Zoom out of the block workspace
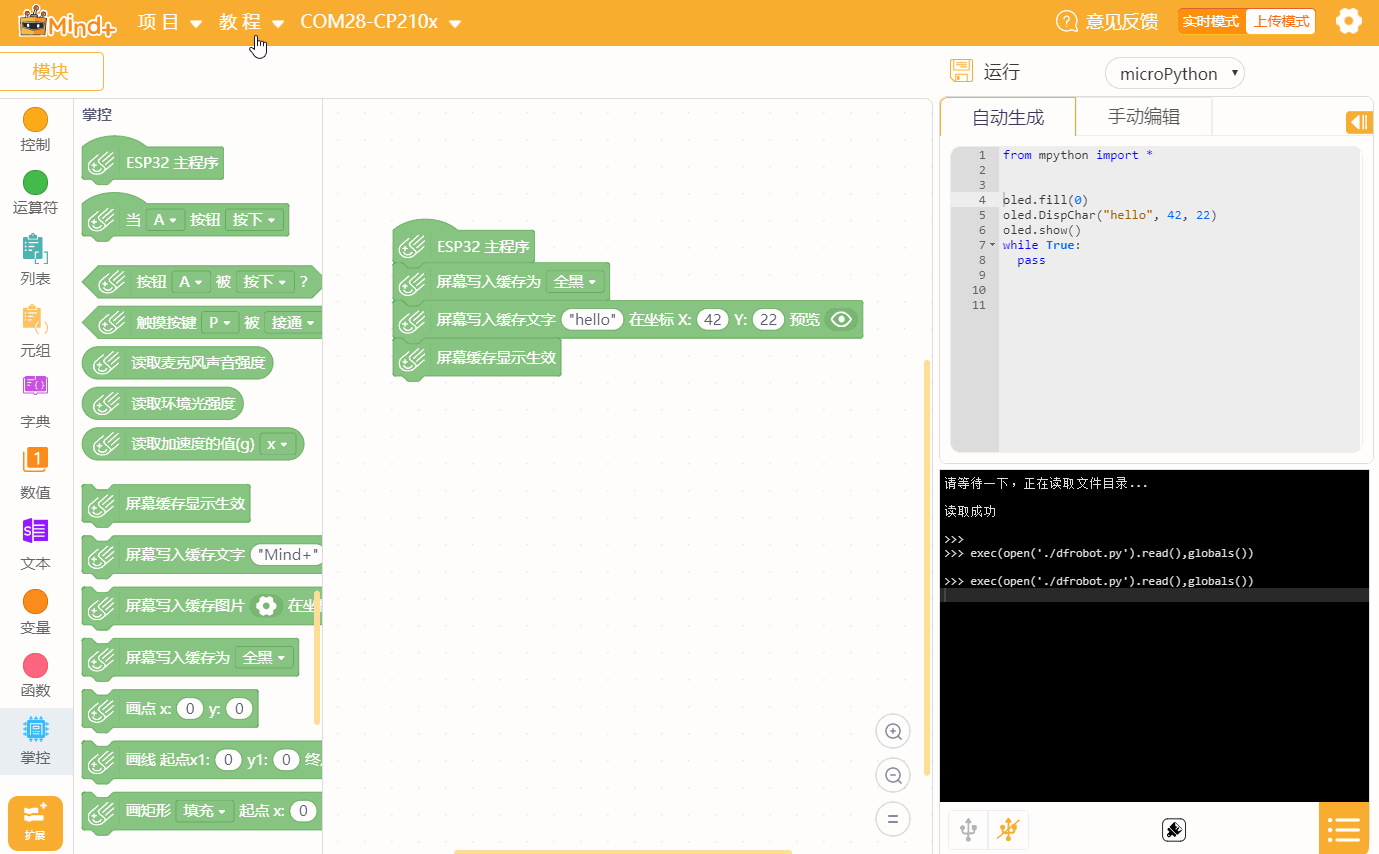 (892, 775)
